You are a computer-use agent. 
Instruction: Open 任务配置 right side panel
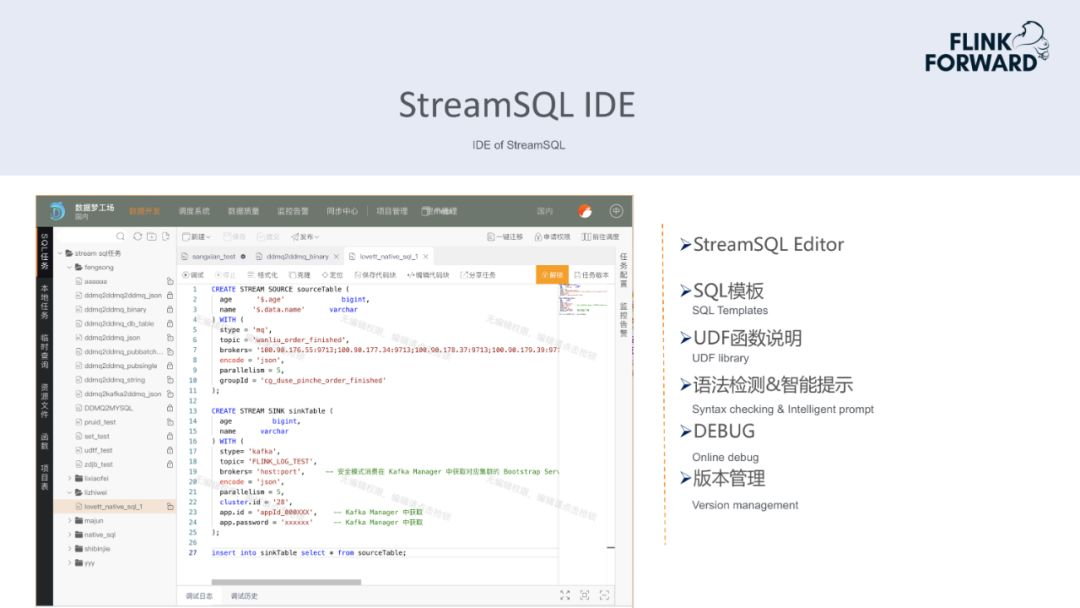(623, 269)
